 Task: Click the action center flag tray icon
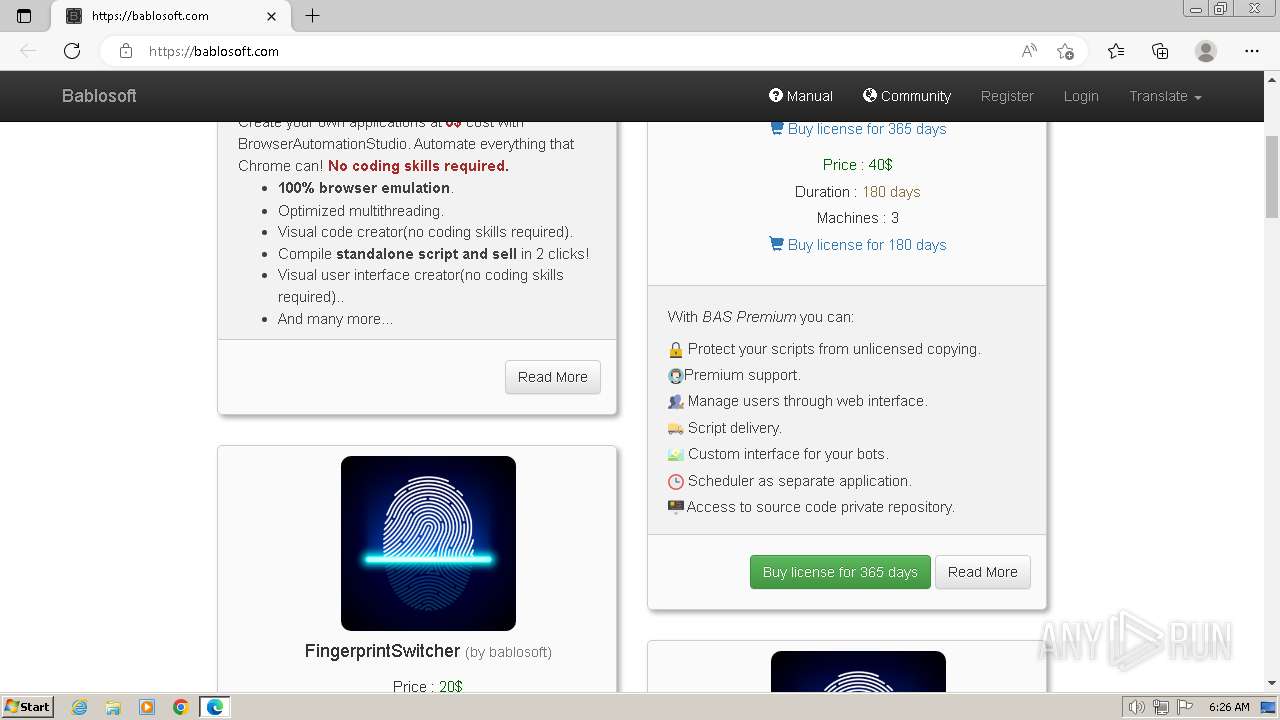1183,707
